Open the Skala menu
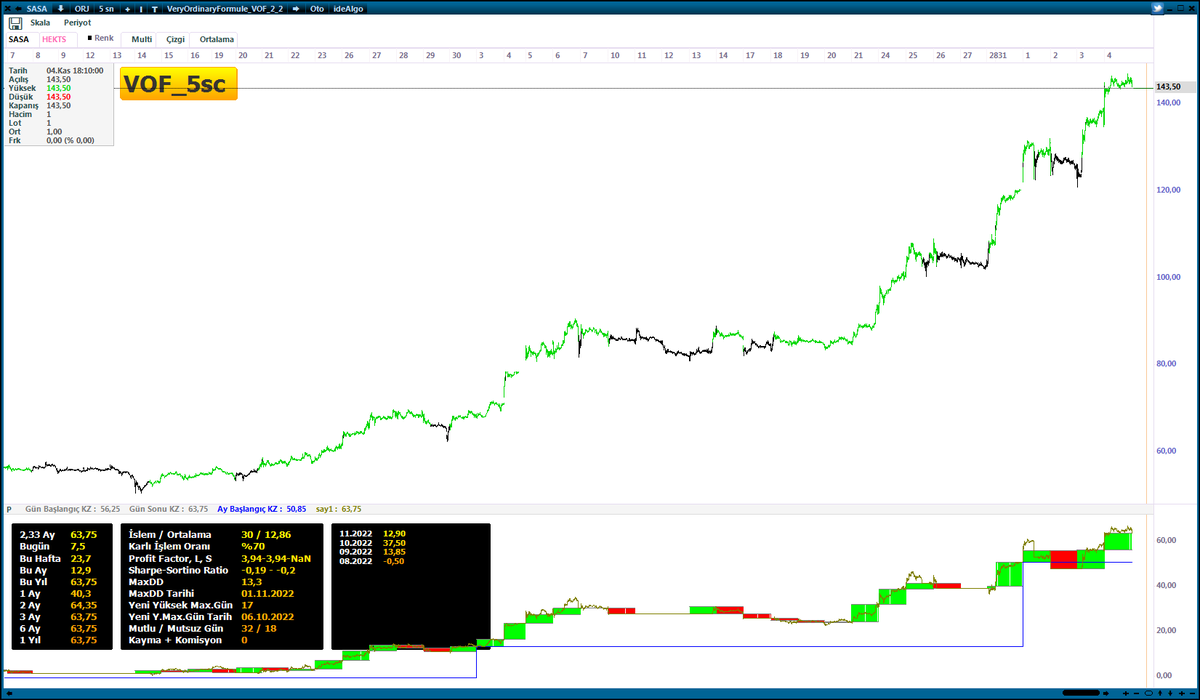1200x700 pixels. click(x=40, y=23)
